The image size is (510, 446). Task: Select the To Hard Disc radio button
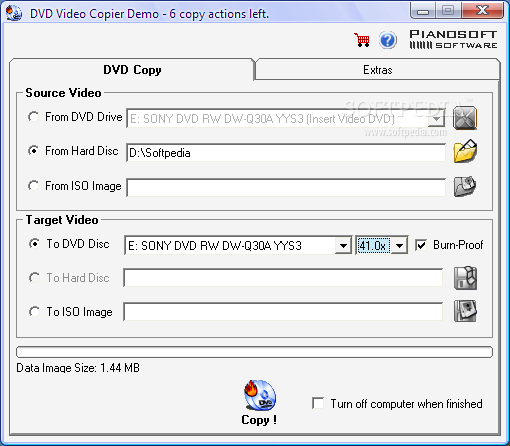34,278
